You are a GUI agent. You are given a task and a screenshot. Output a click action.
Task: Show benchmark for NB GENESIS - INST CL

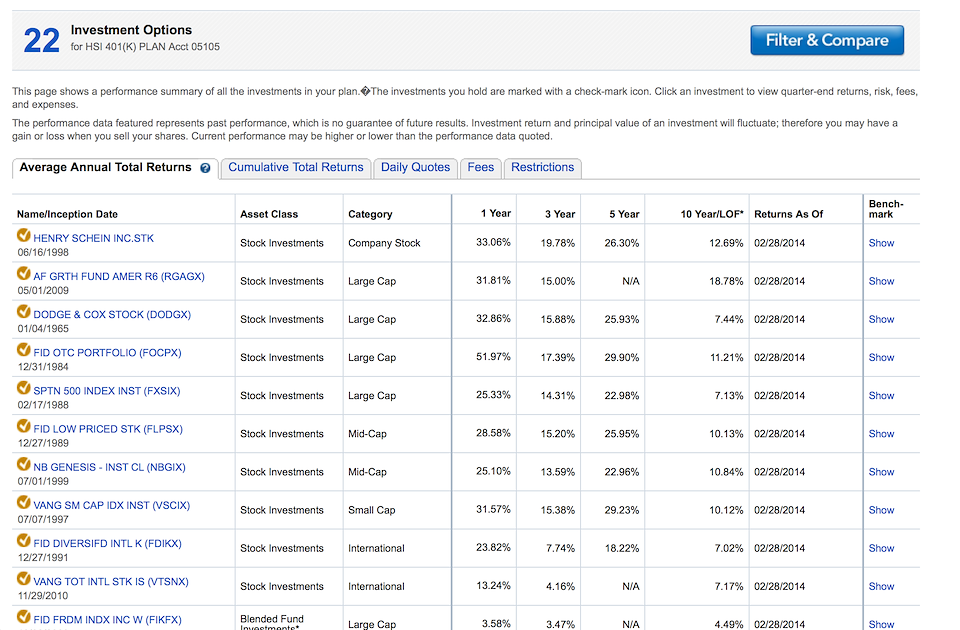[881, 472]
